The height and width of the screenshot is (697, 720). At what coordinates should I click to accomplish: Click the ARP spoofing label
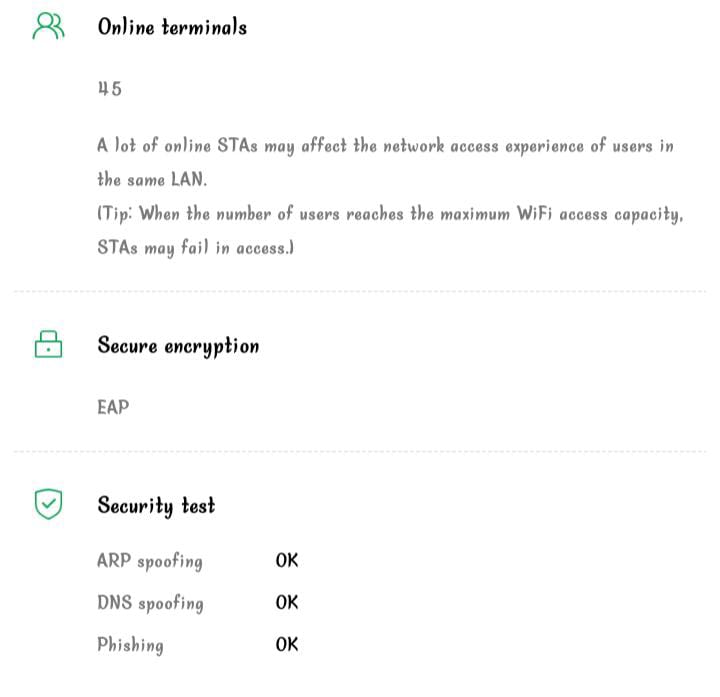pyautogui.click(x=150, y=561)
